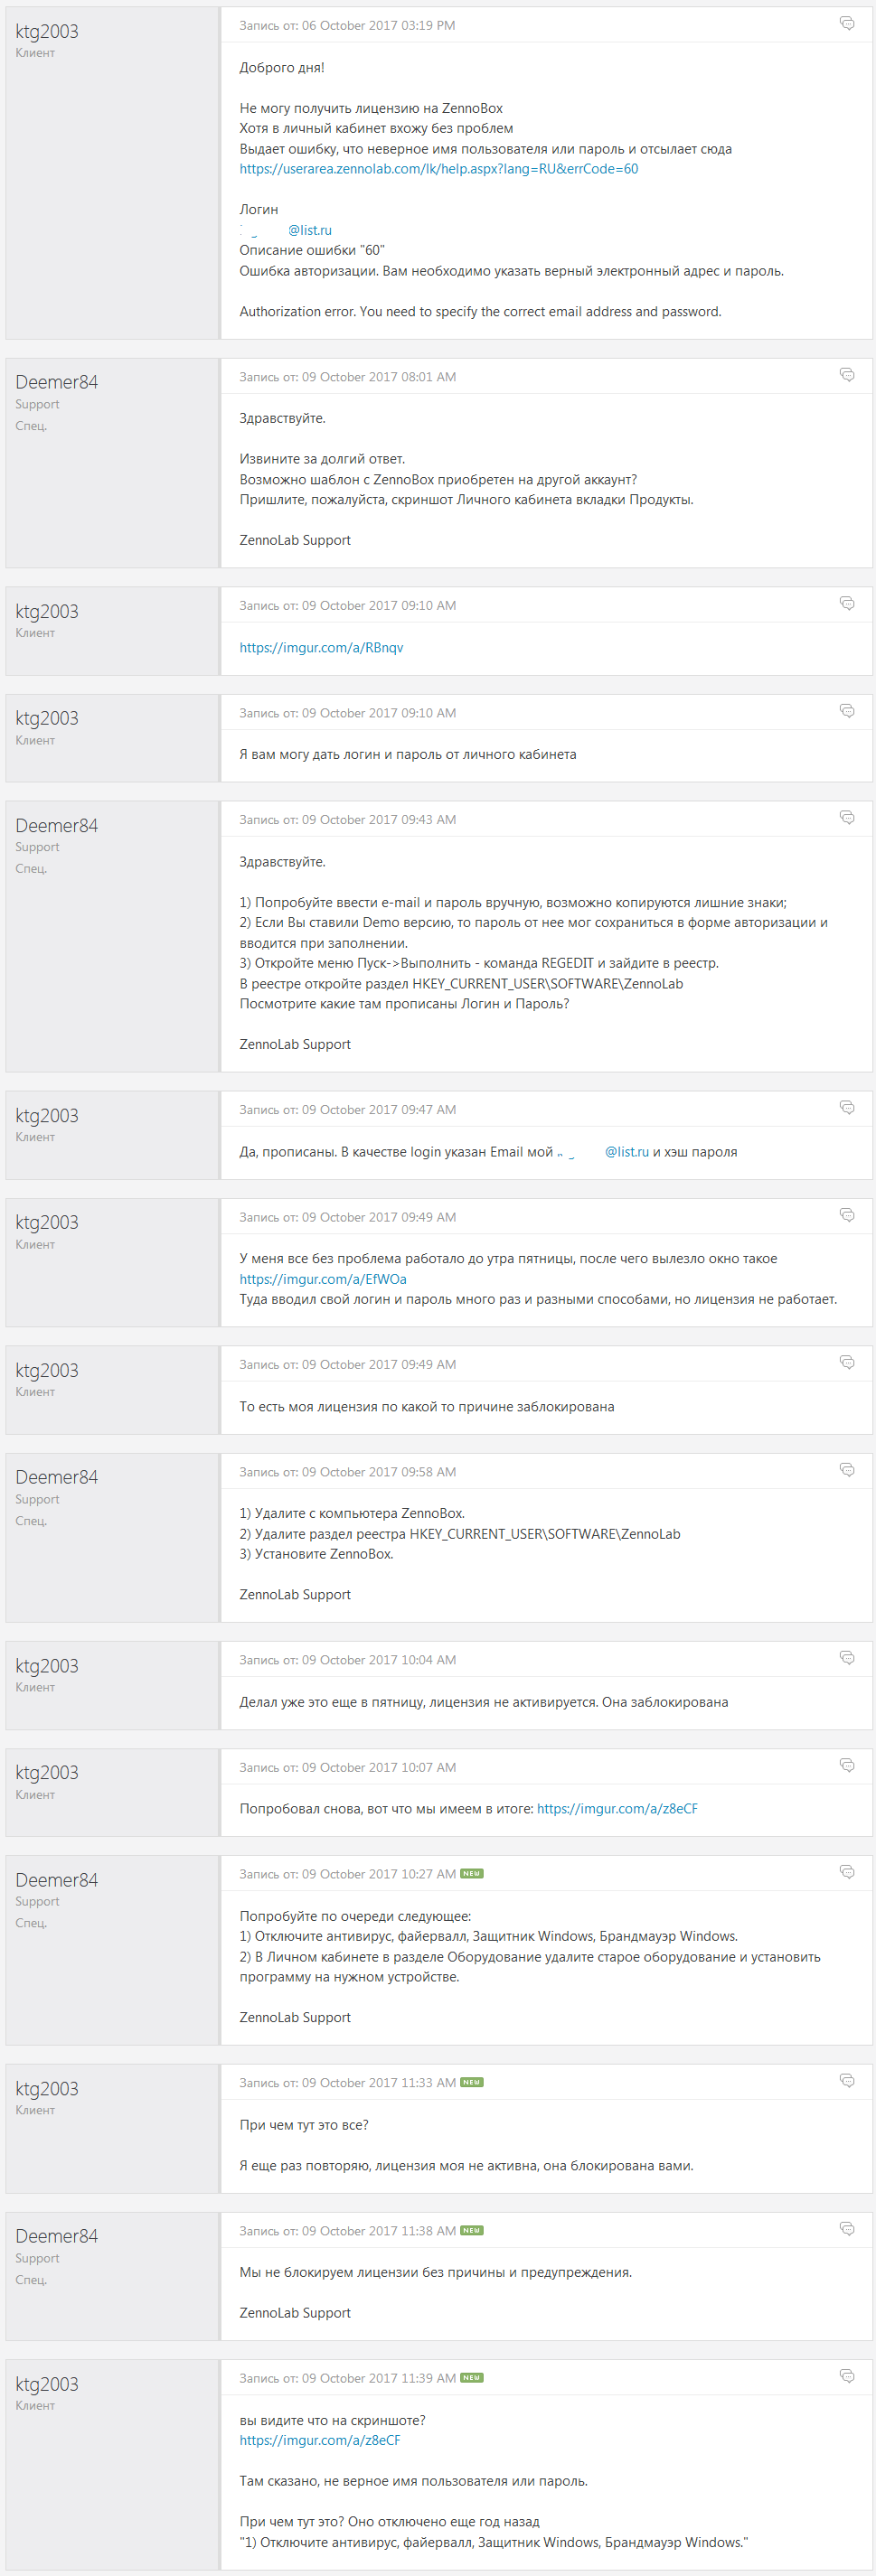Click the Deemer84 name on the 08:01 AM post
The image size is (876, 2576).
56,382
